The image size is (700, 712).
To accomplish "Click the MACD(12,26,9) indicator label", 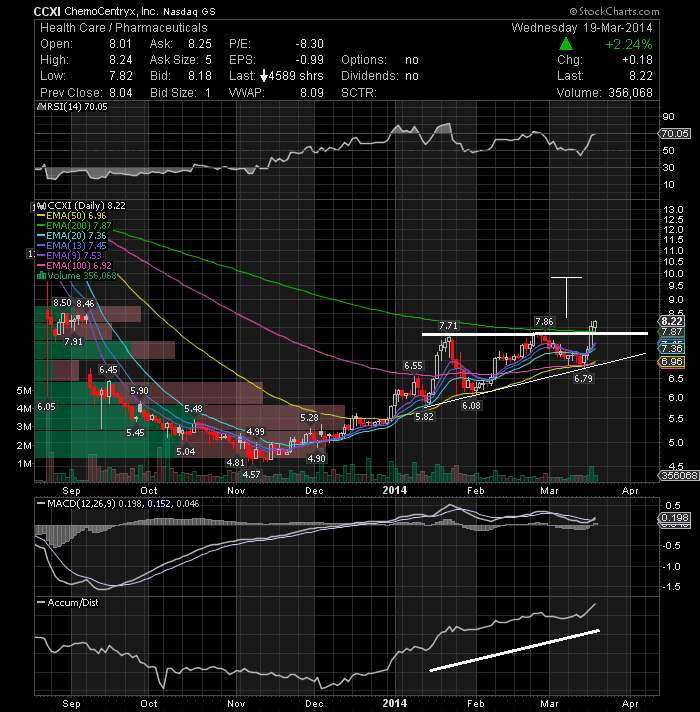I will point(82,504).
